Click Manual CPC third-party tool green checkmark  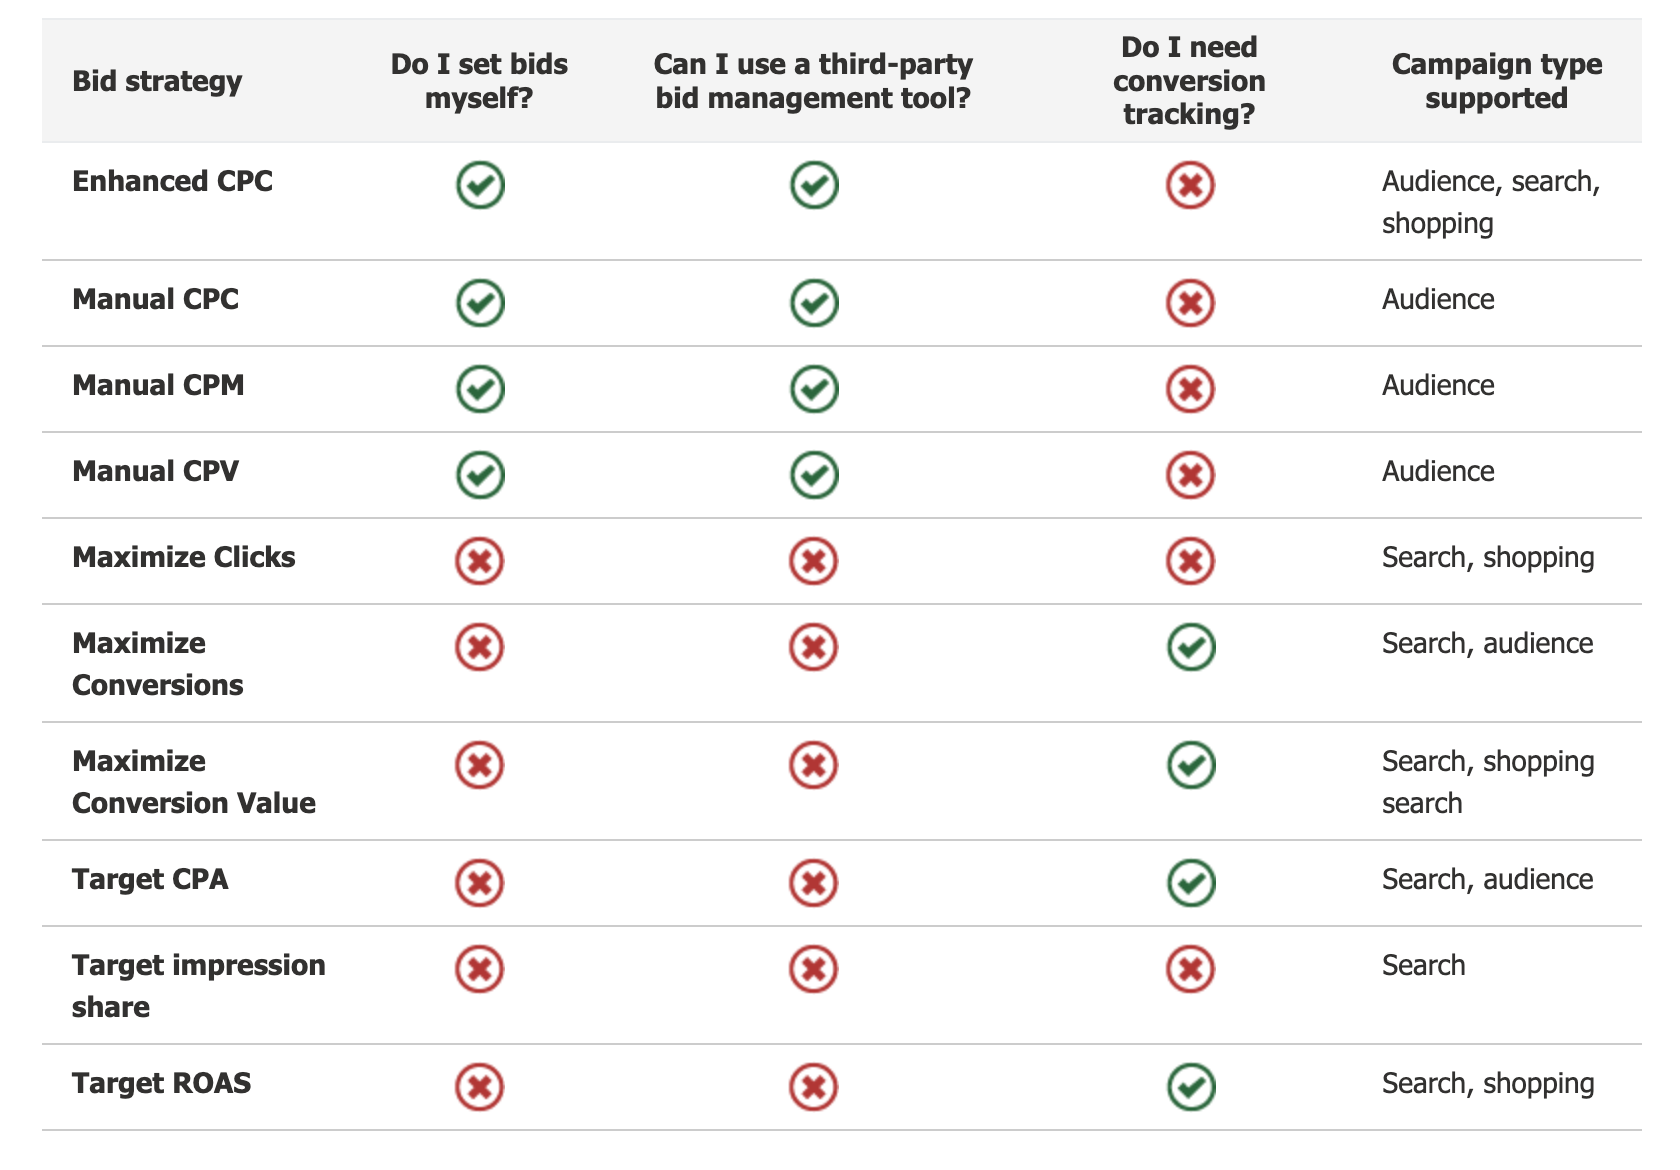coord(814,304)
